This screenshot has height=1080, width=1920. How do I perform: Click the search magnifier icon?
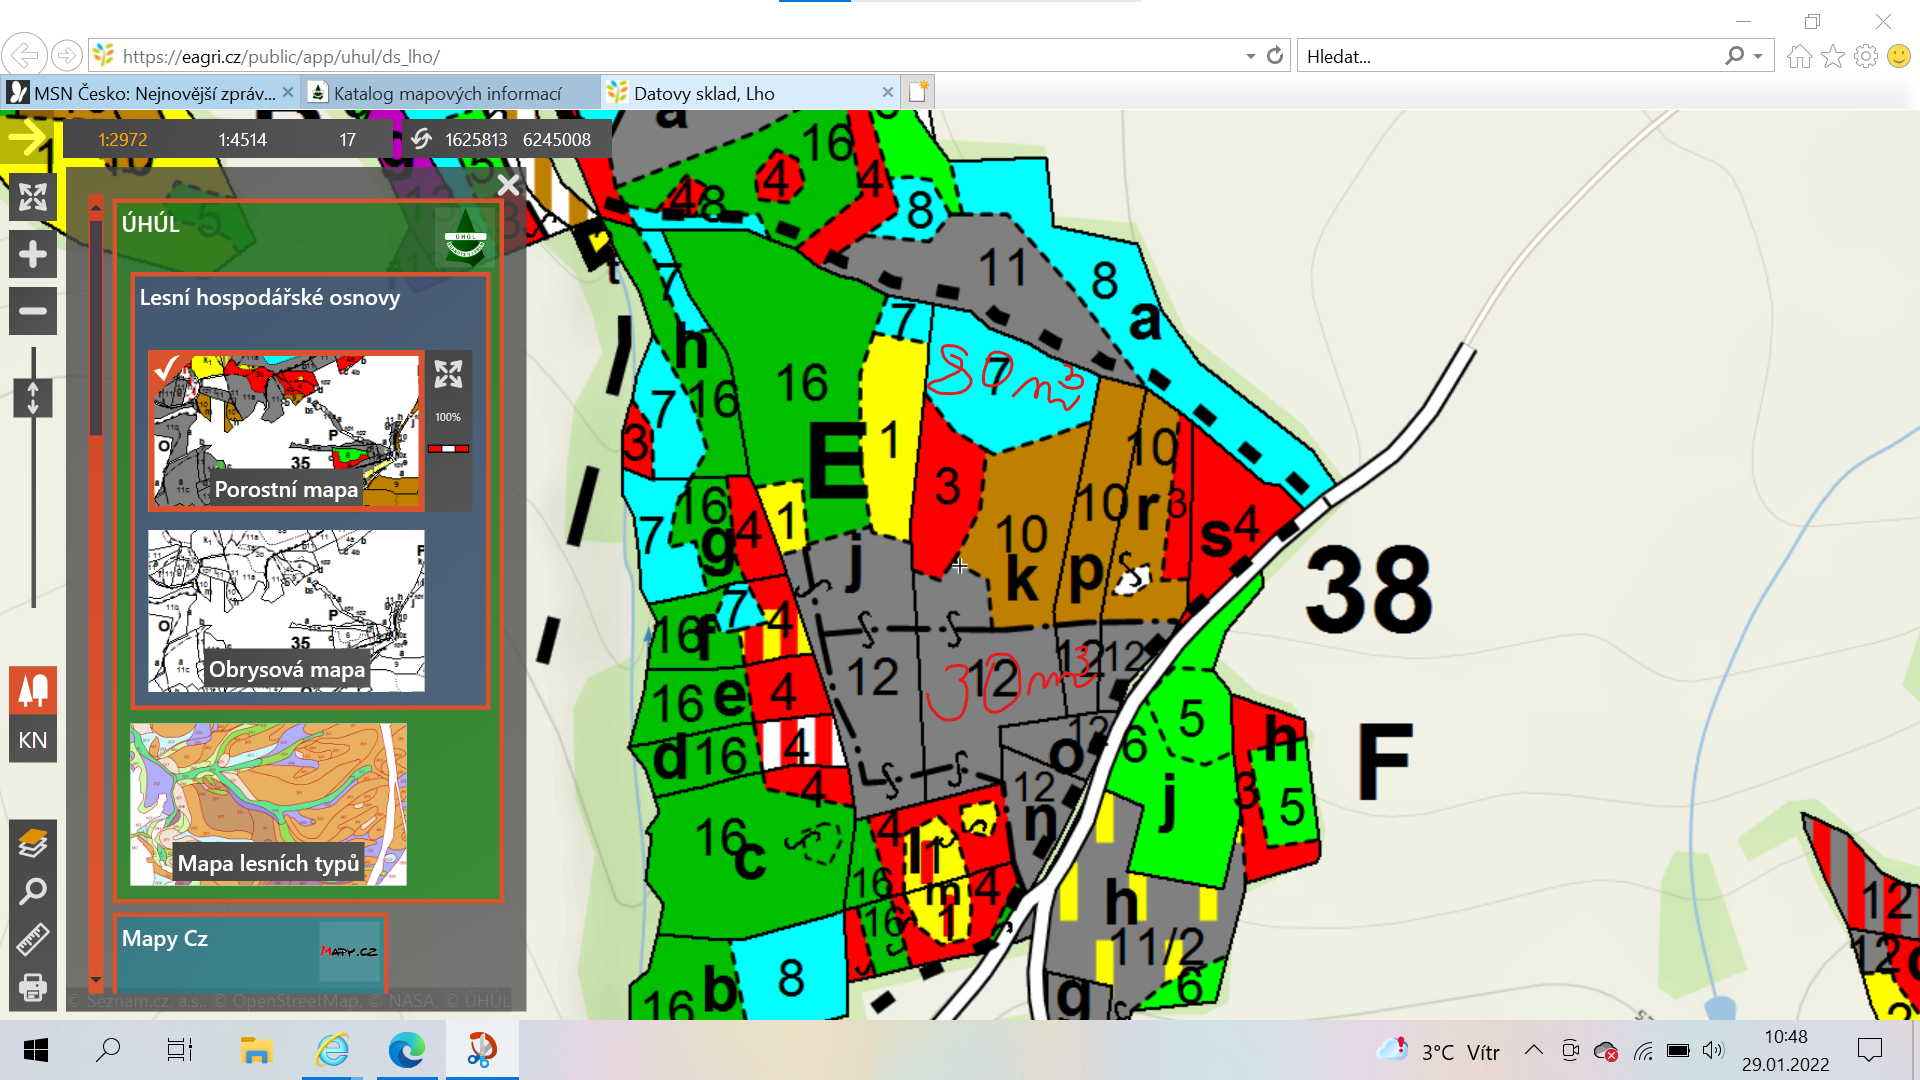coord(1734,56)
